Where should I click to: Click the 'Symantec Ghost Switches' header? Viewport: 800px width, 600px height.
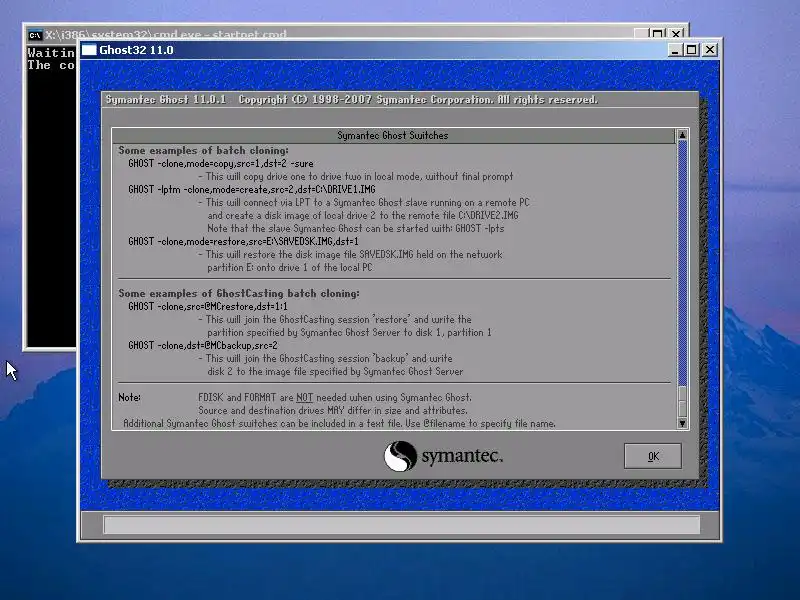click(393, 135)
